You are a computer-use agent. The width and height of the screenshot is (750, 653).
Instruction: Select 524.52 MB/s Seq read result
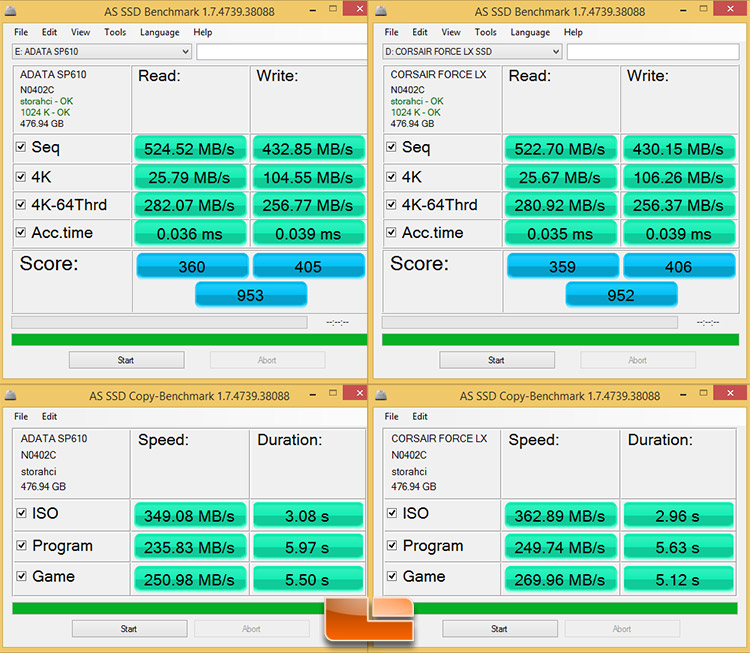[190, 149]
